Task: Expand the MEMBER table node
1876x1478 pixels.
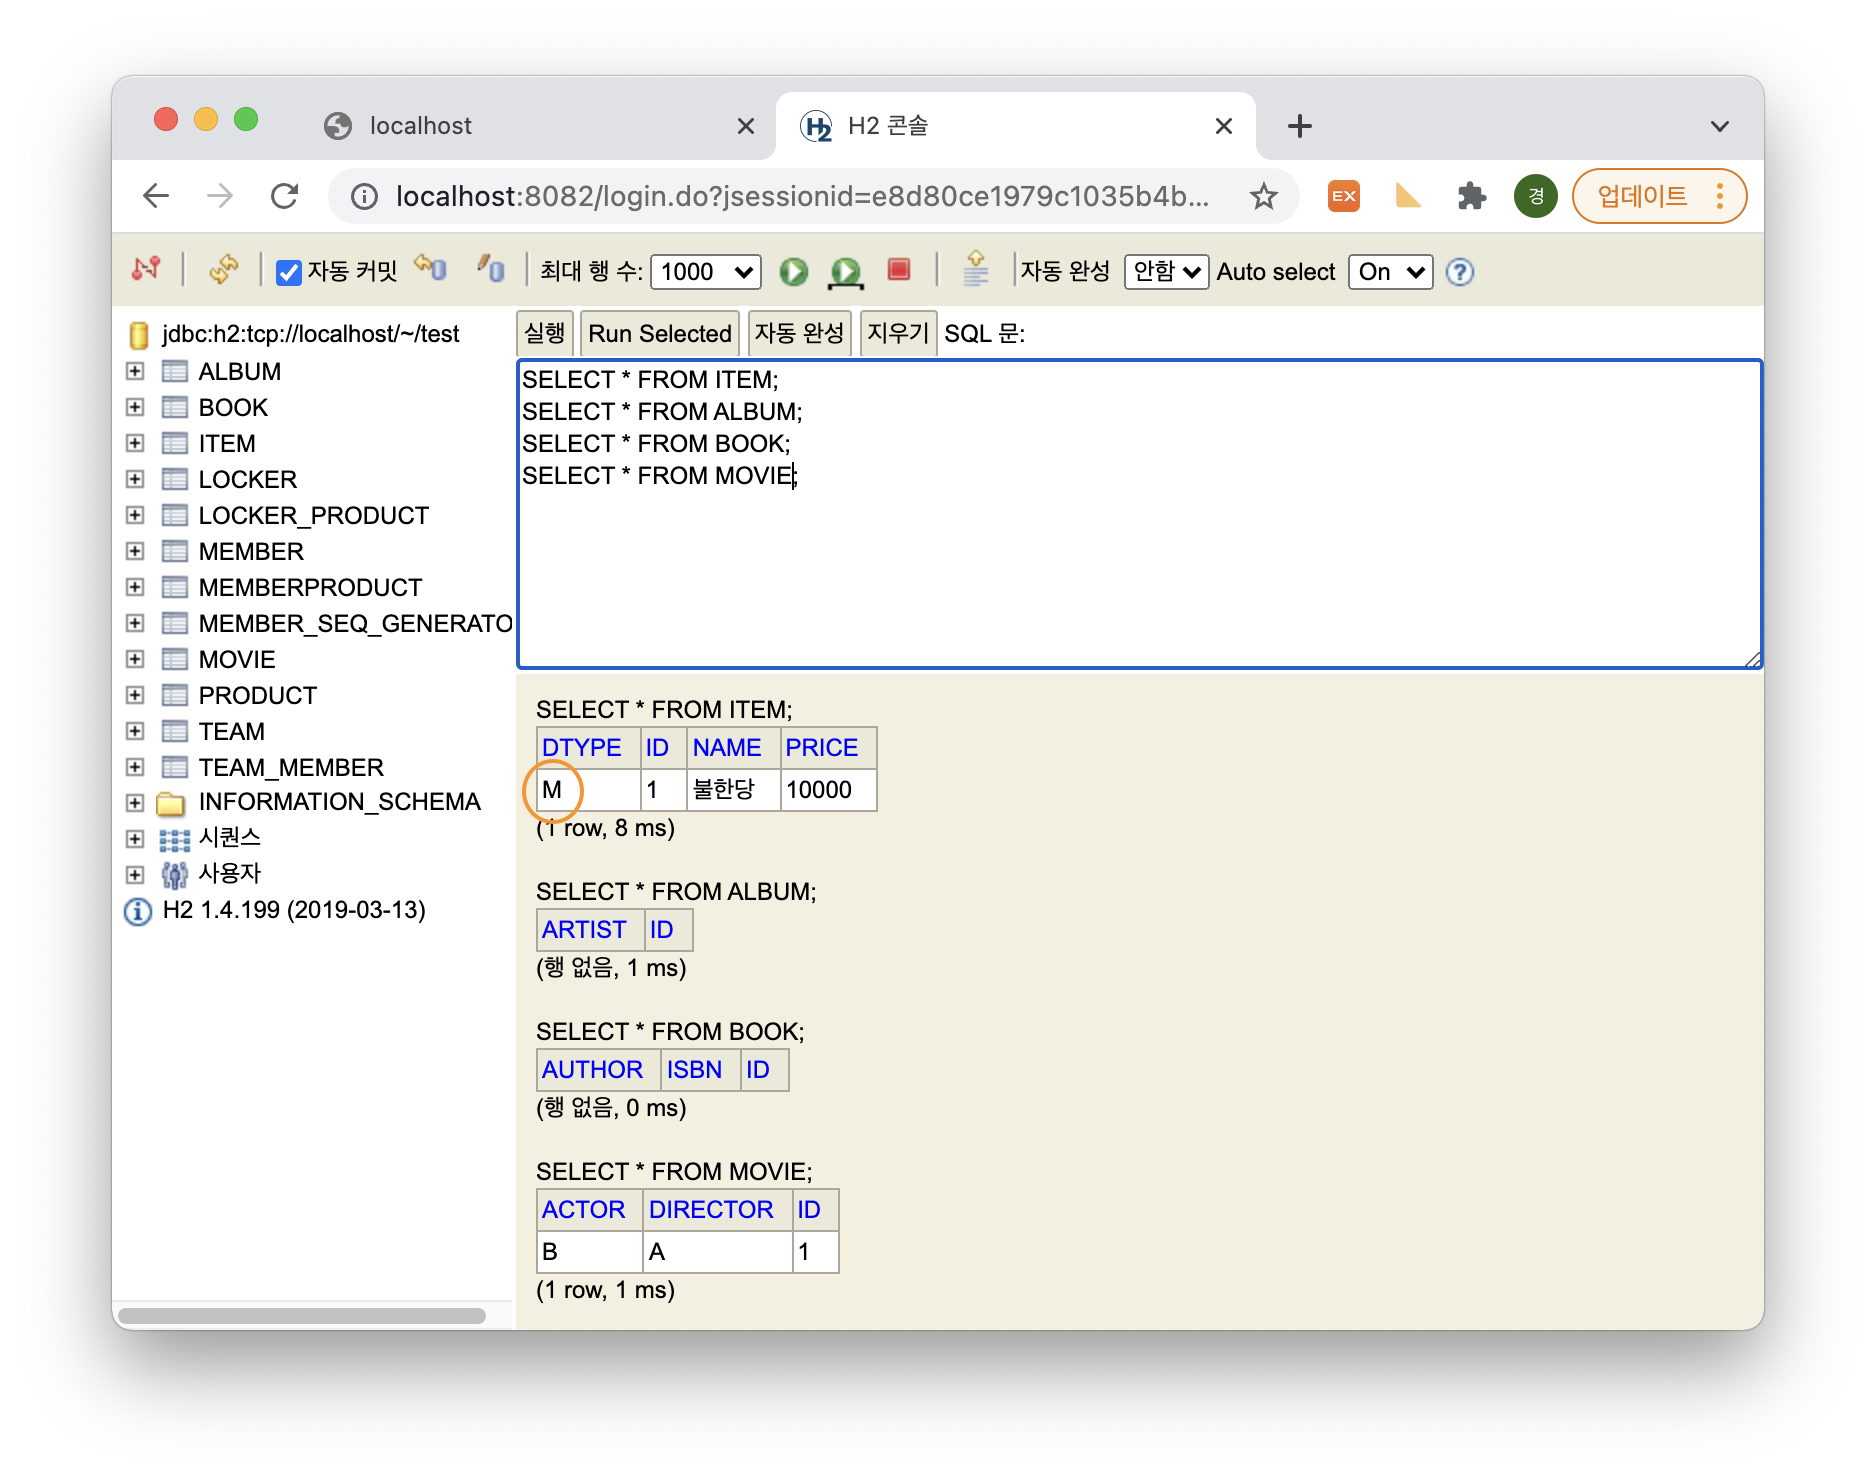Action: pyautogui.click(x=135, y=551)
